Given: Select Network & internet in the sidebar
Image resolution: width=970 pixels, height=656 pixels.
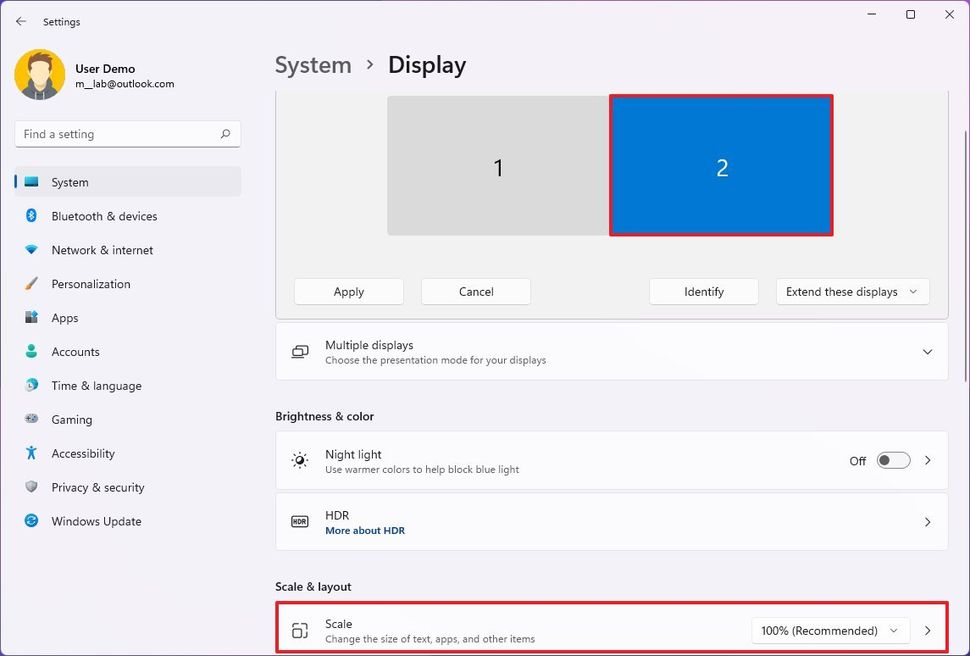Looking at the screenshot, I should (104, 250).
